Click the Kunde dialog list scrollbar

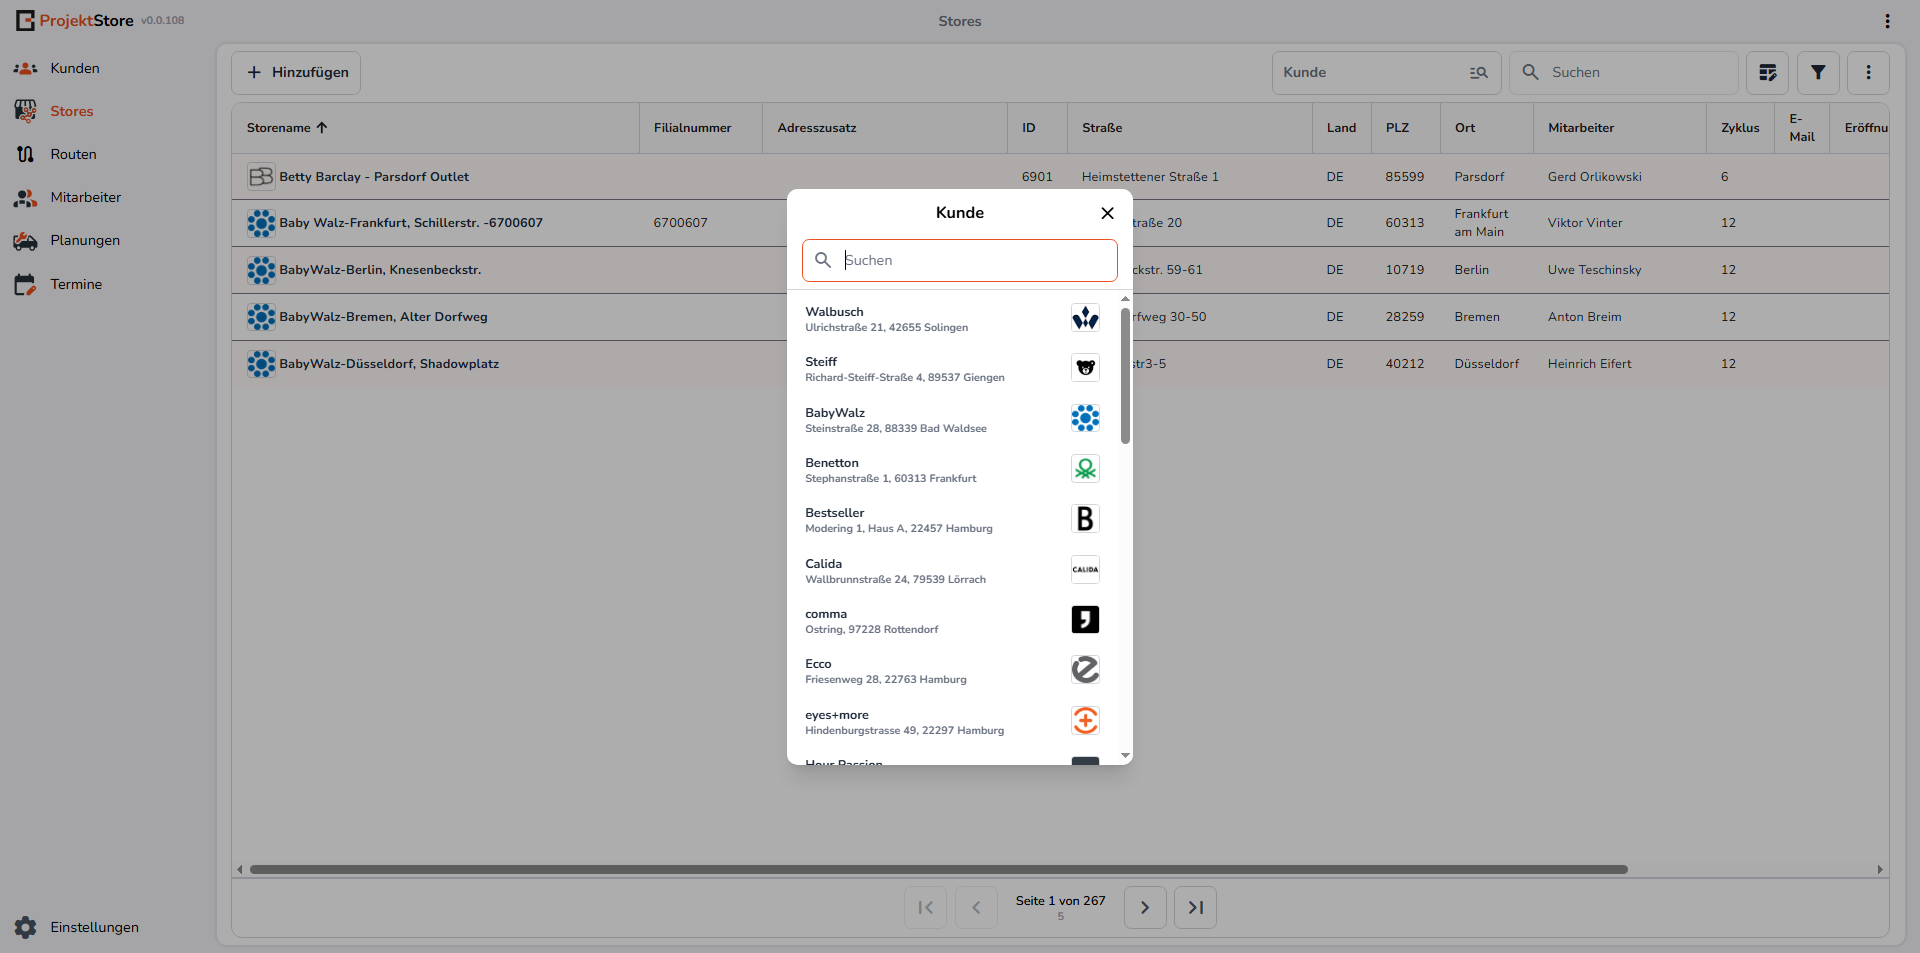click(x=1125, y=375)
